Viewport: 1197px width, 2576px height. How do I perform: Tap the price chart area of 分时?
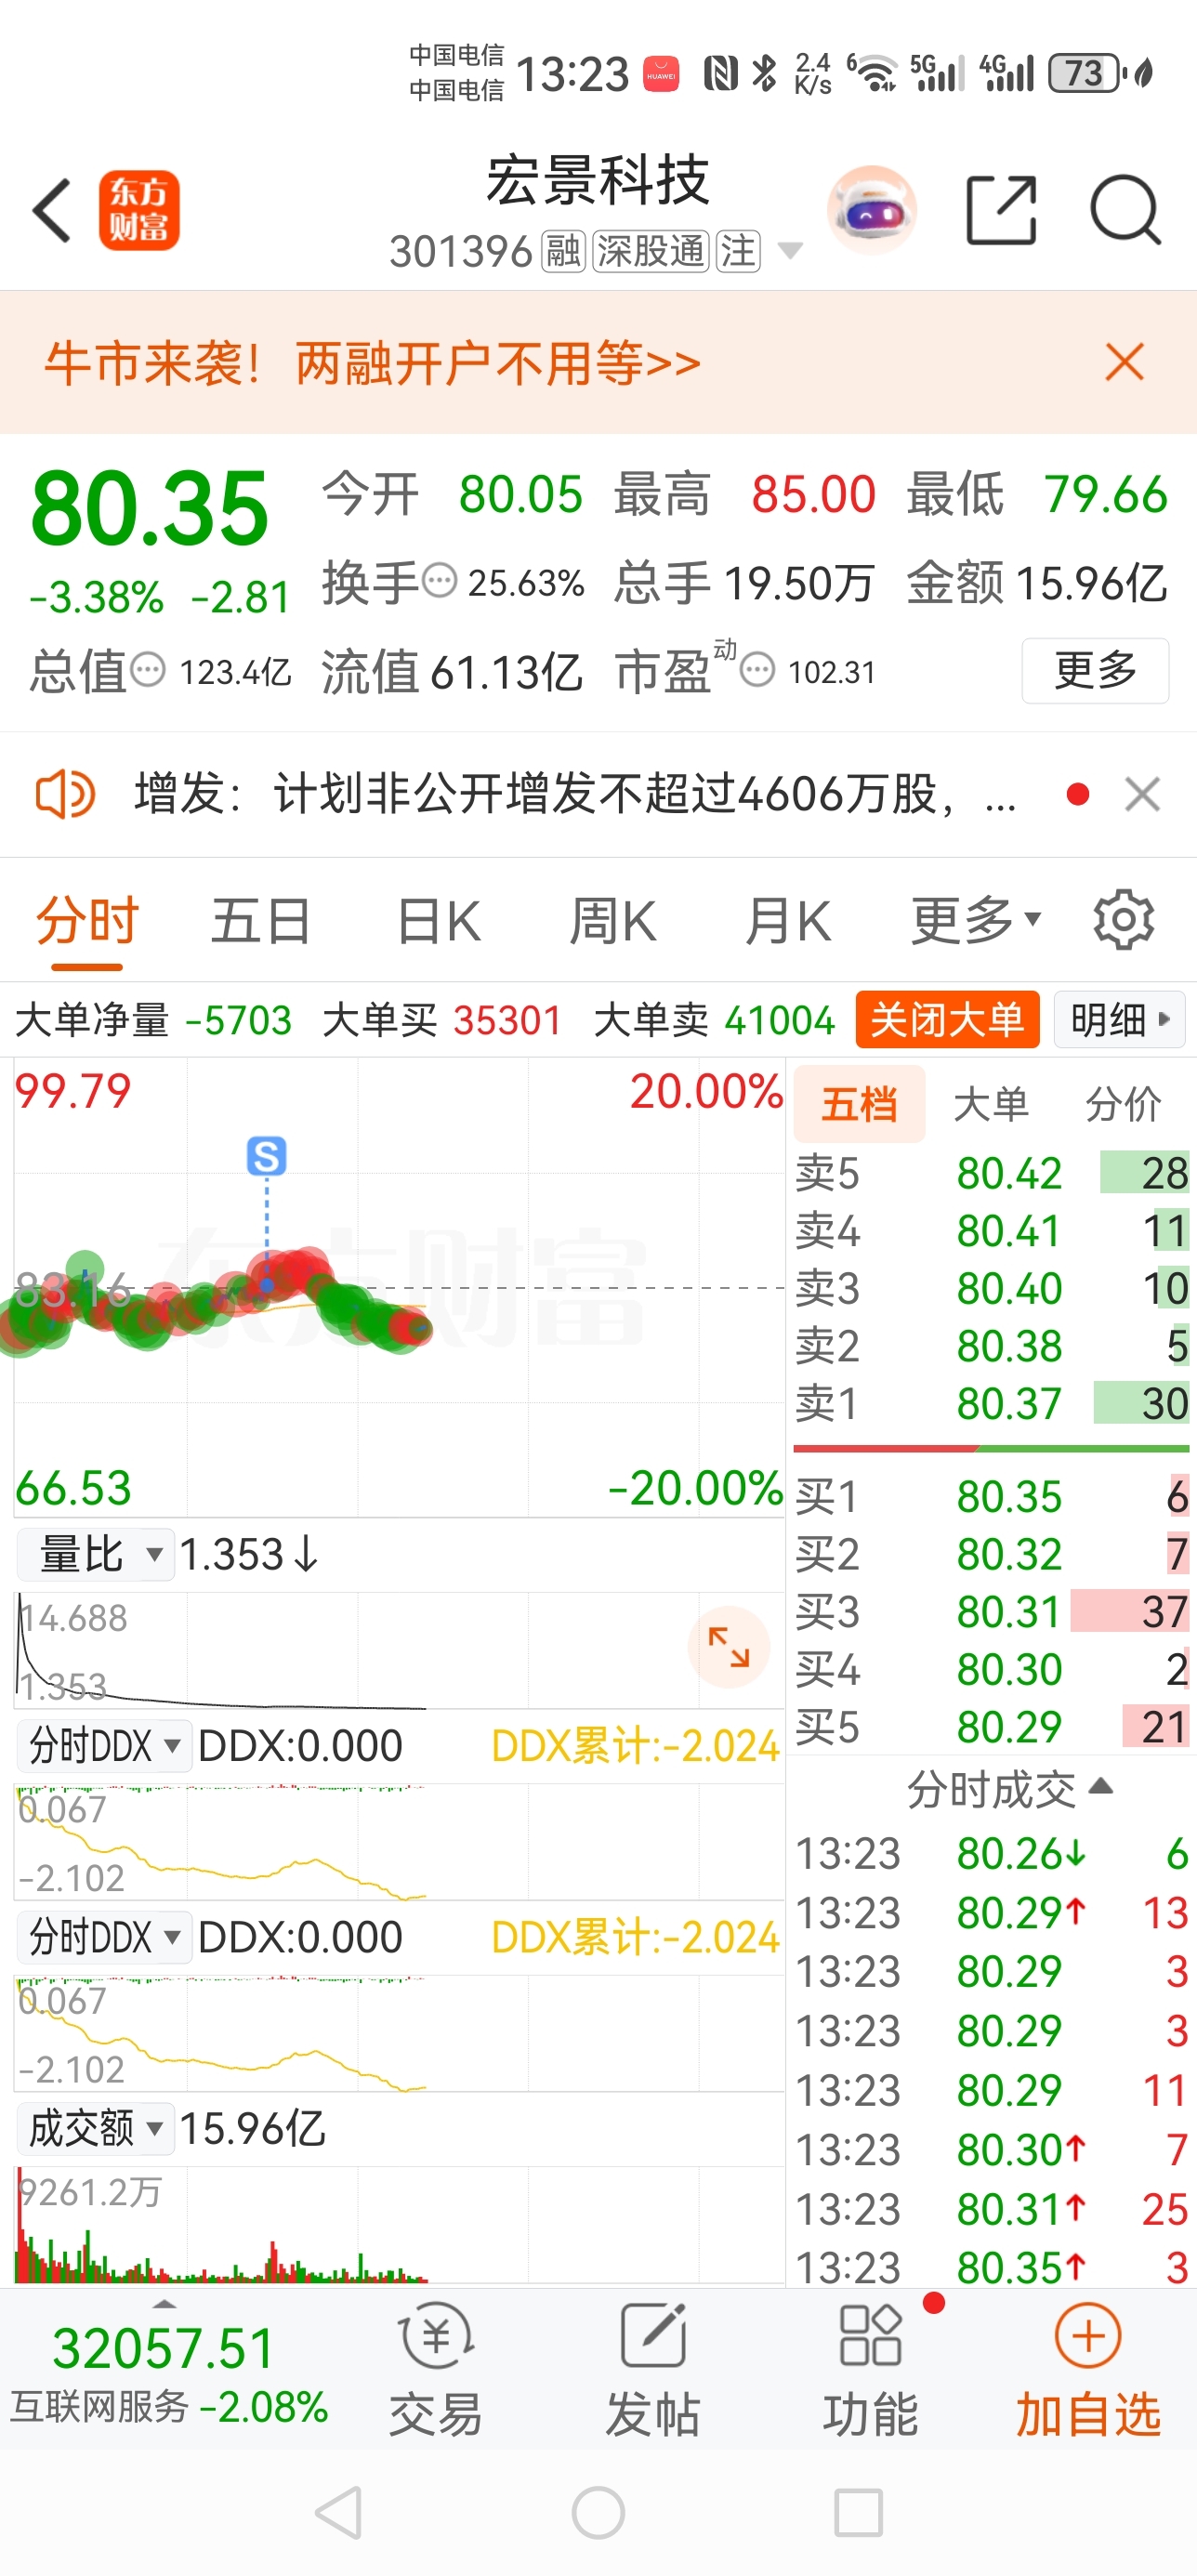[399, 1288]
